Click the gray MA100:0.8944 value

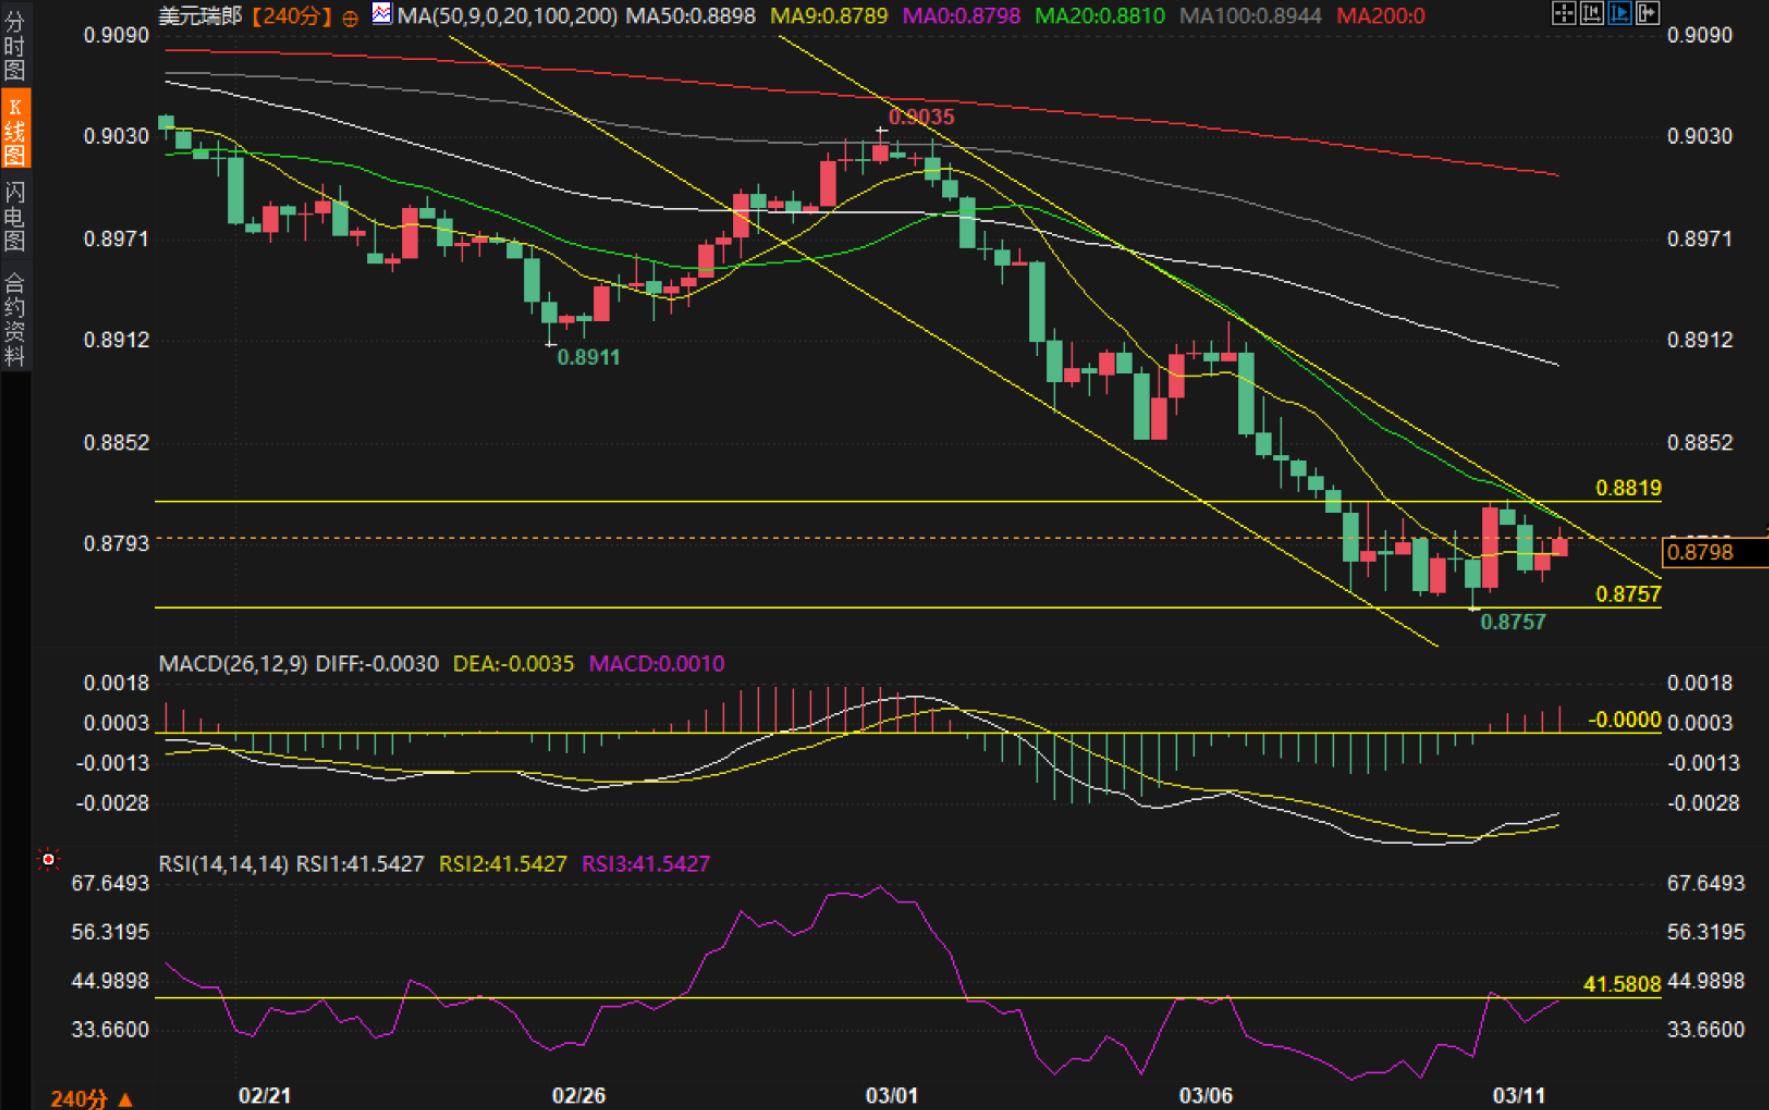click(x=1251, y=16)
